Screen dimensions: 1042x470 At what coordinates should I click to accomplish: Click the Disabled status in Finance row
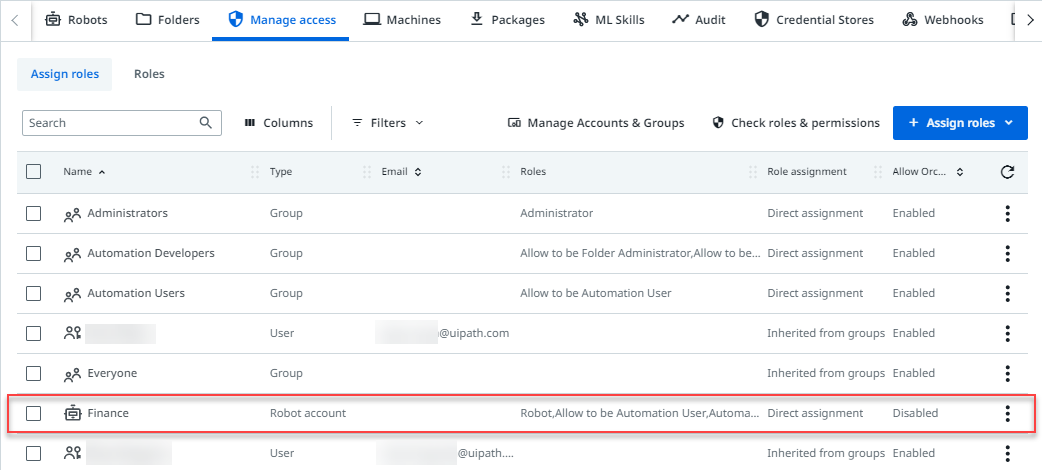(x=915, y=413)
